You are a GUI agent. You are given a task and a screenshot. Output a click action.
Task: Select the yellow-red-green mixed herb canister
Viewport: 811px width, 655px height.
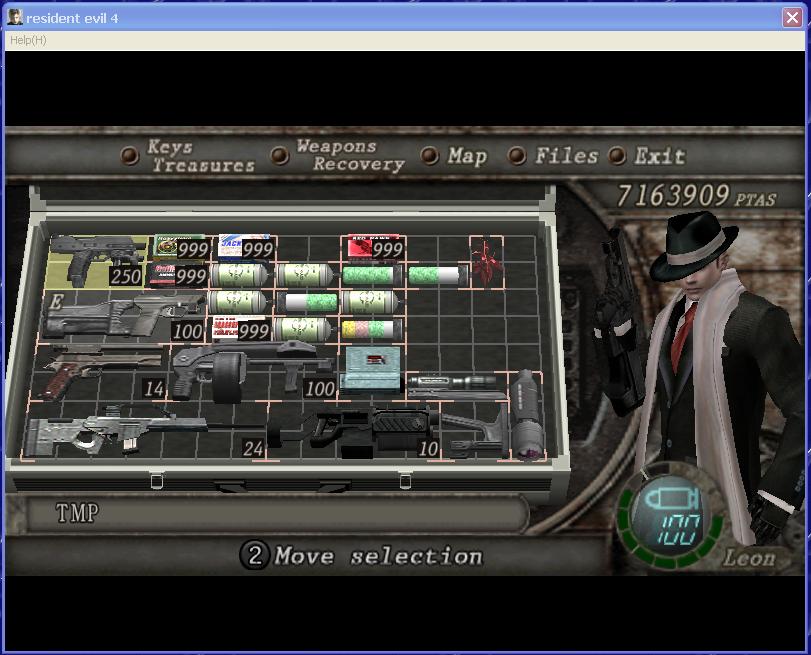click(x=370, y=329)
